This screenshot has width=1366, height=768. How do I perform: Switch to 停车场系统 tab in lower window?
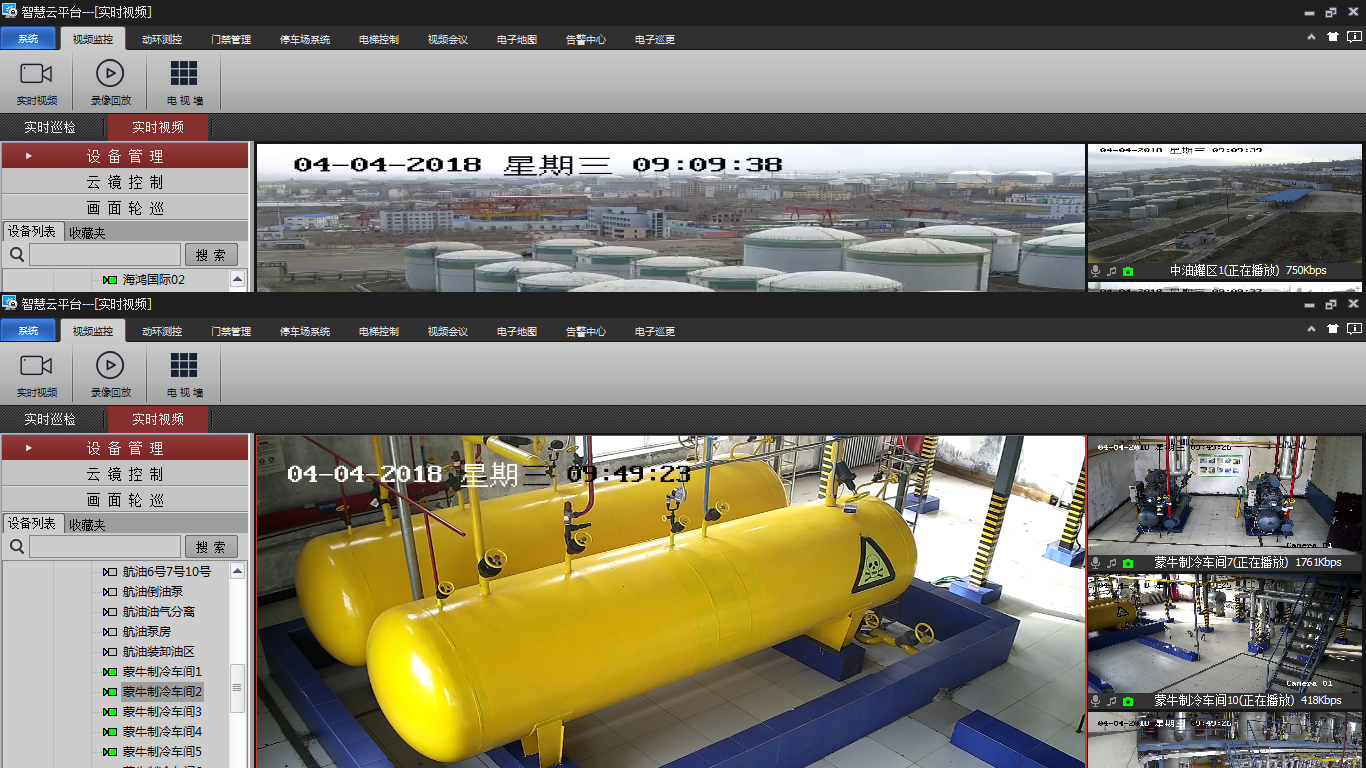pyautogui.click(x=305, y=332)
